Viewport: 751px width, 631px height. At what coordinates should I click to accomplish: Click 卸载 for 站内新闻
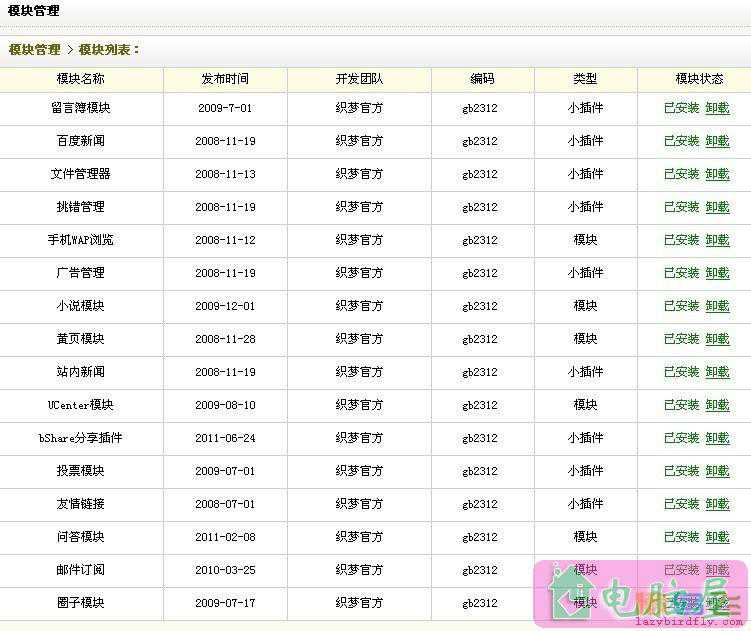click(x=717, y=372)
